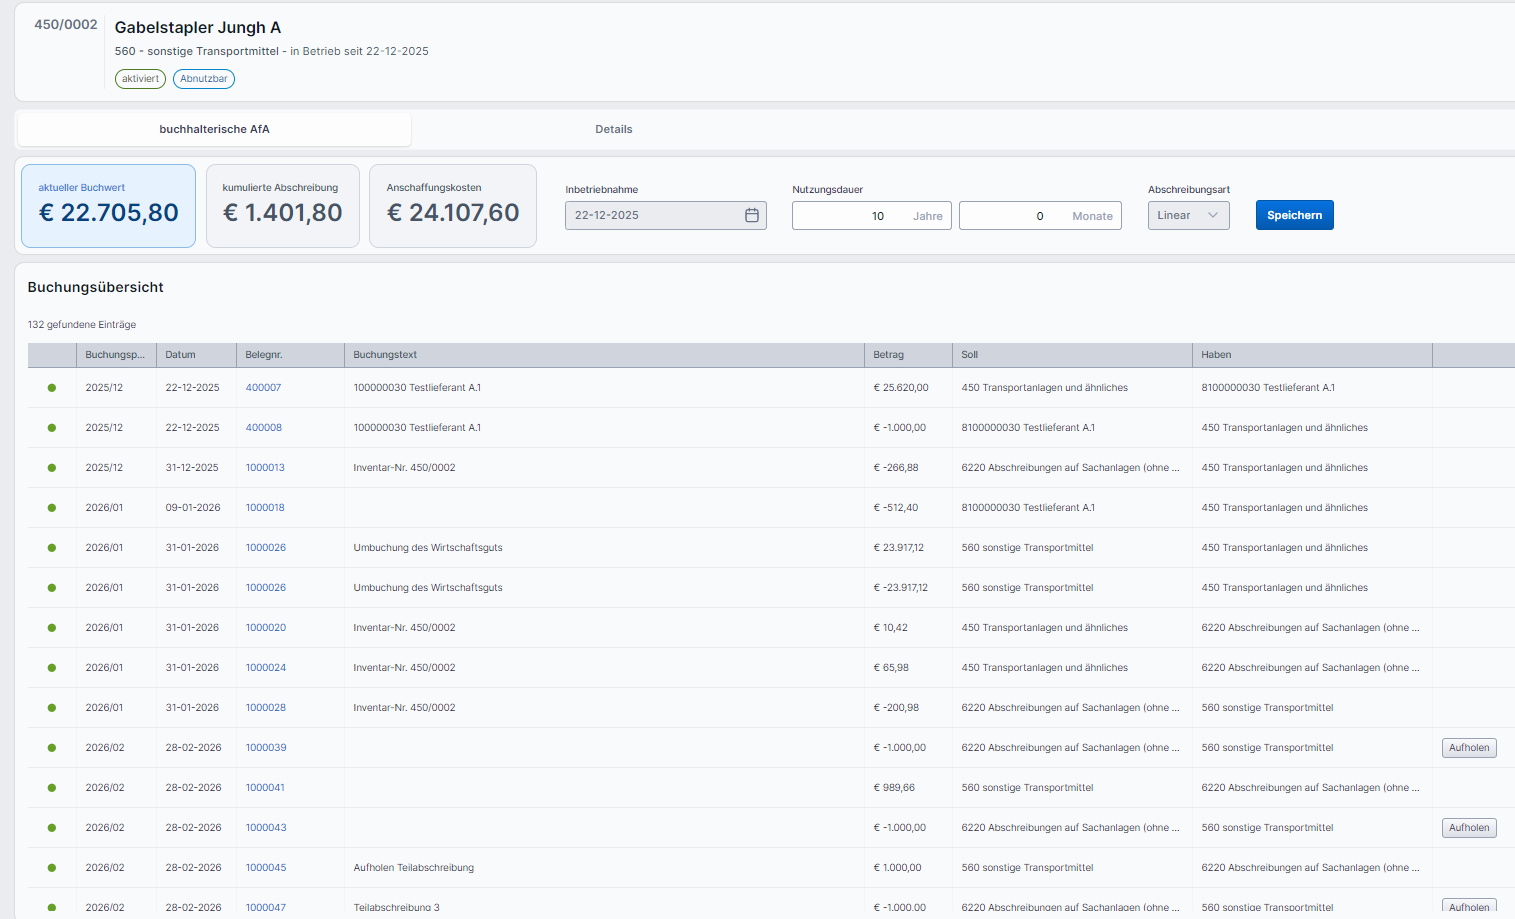Viewport: 1515px width, 919px height.
Task: Click Aufholen button for Beleg 1000039
Action: (1468, 748)
